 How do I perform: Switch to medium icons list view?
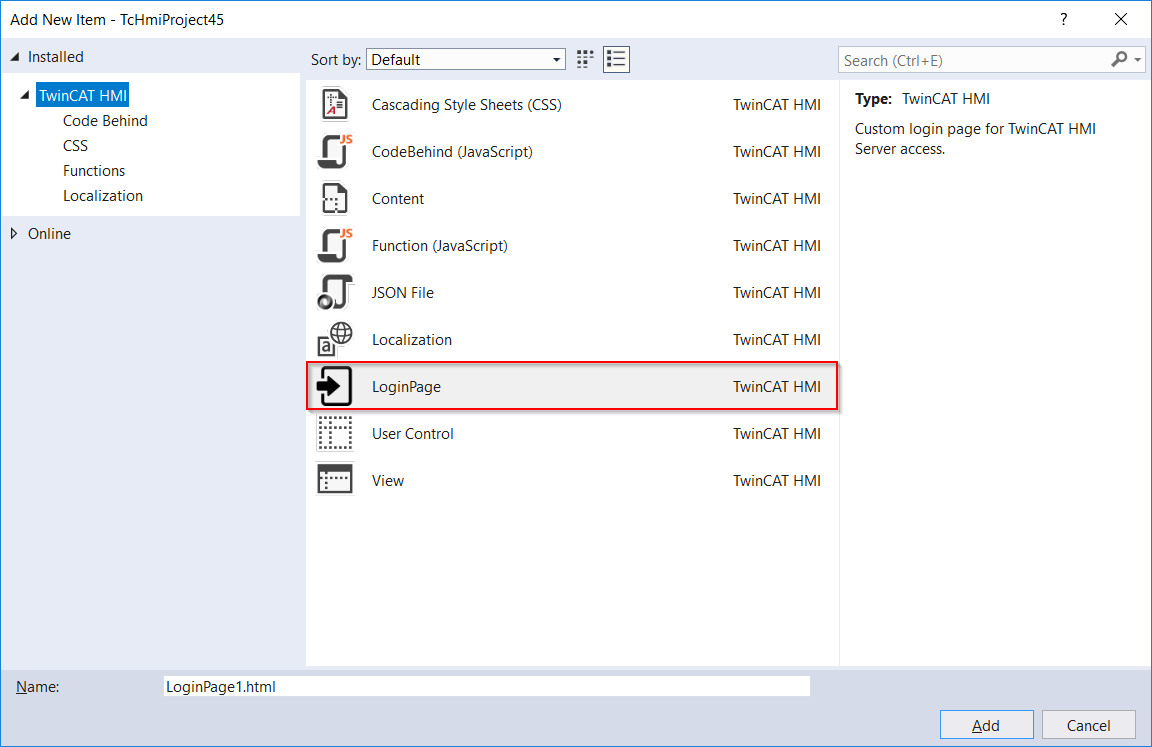tap(616, 59)
